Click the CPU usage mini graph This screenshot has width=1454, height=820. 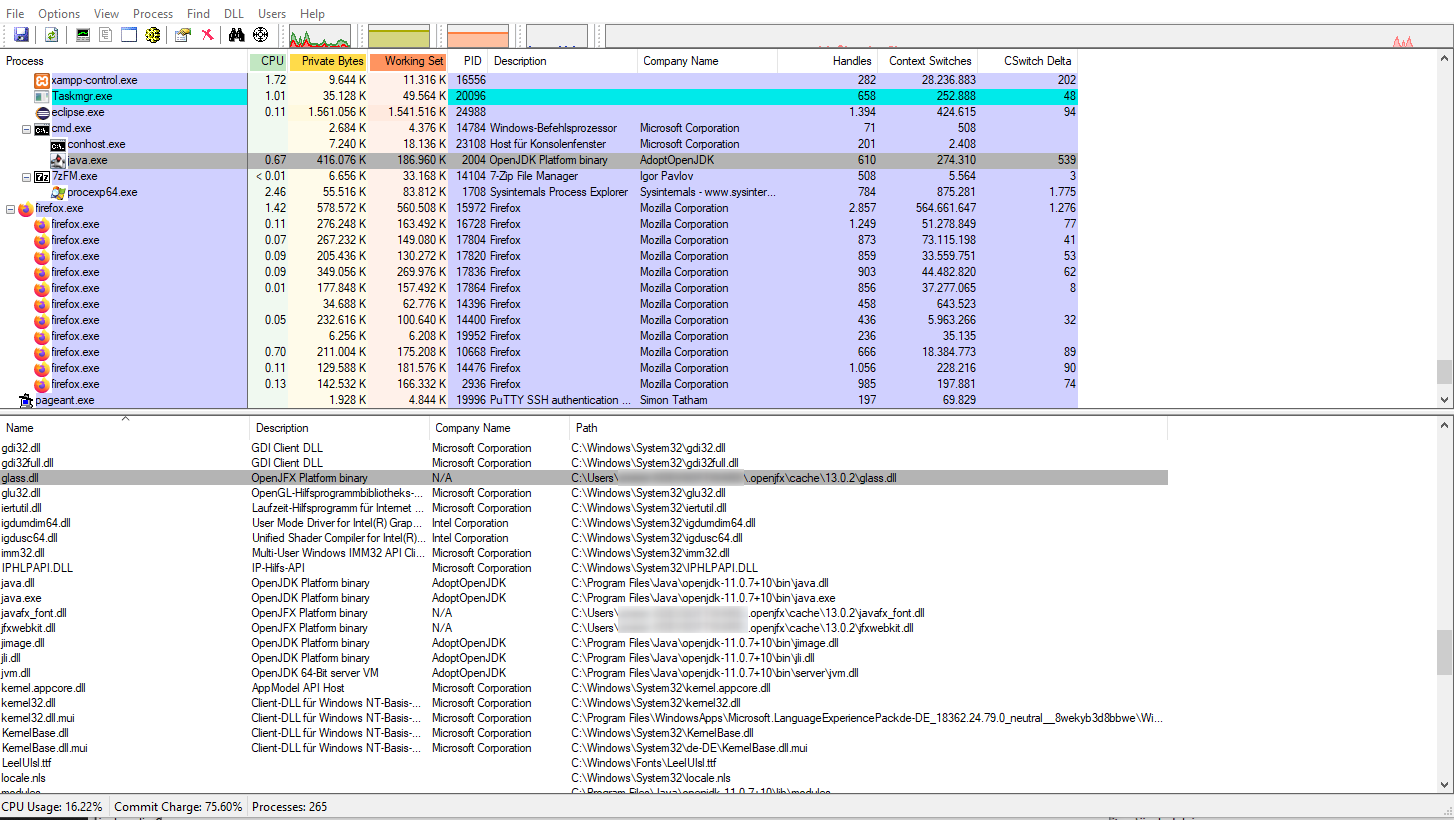click(x=322, y=34)
